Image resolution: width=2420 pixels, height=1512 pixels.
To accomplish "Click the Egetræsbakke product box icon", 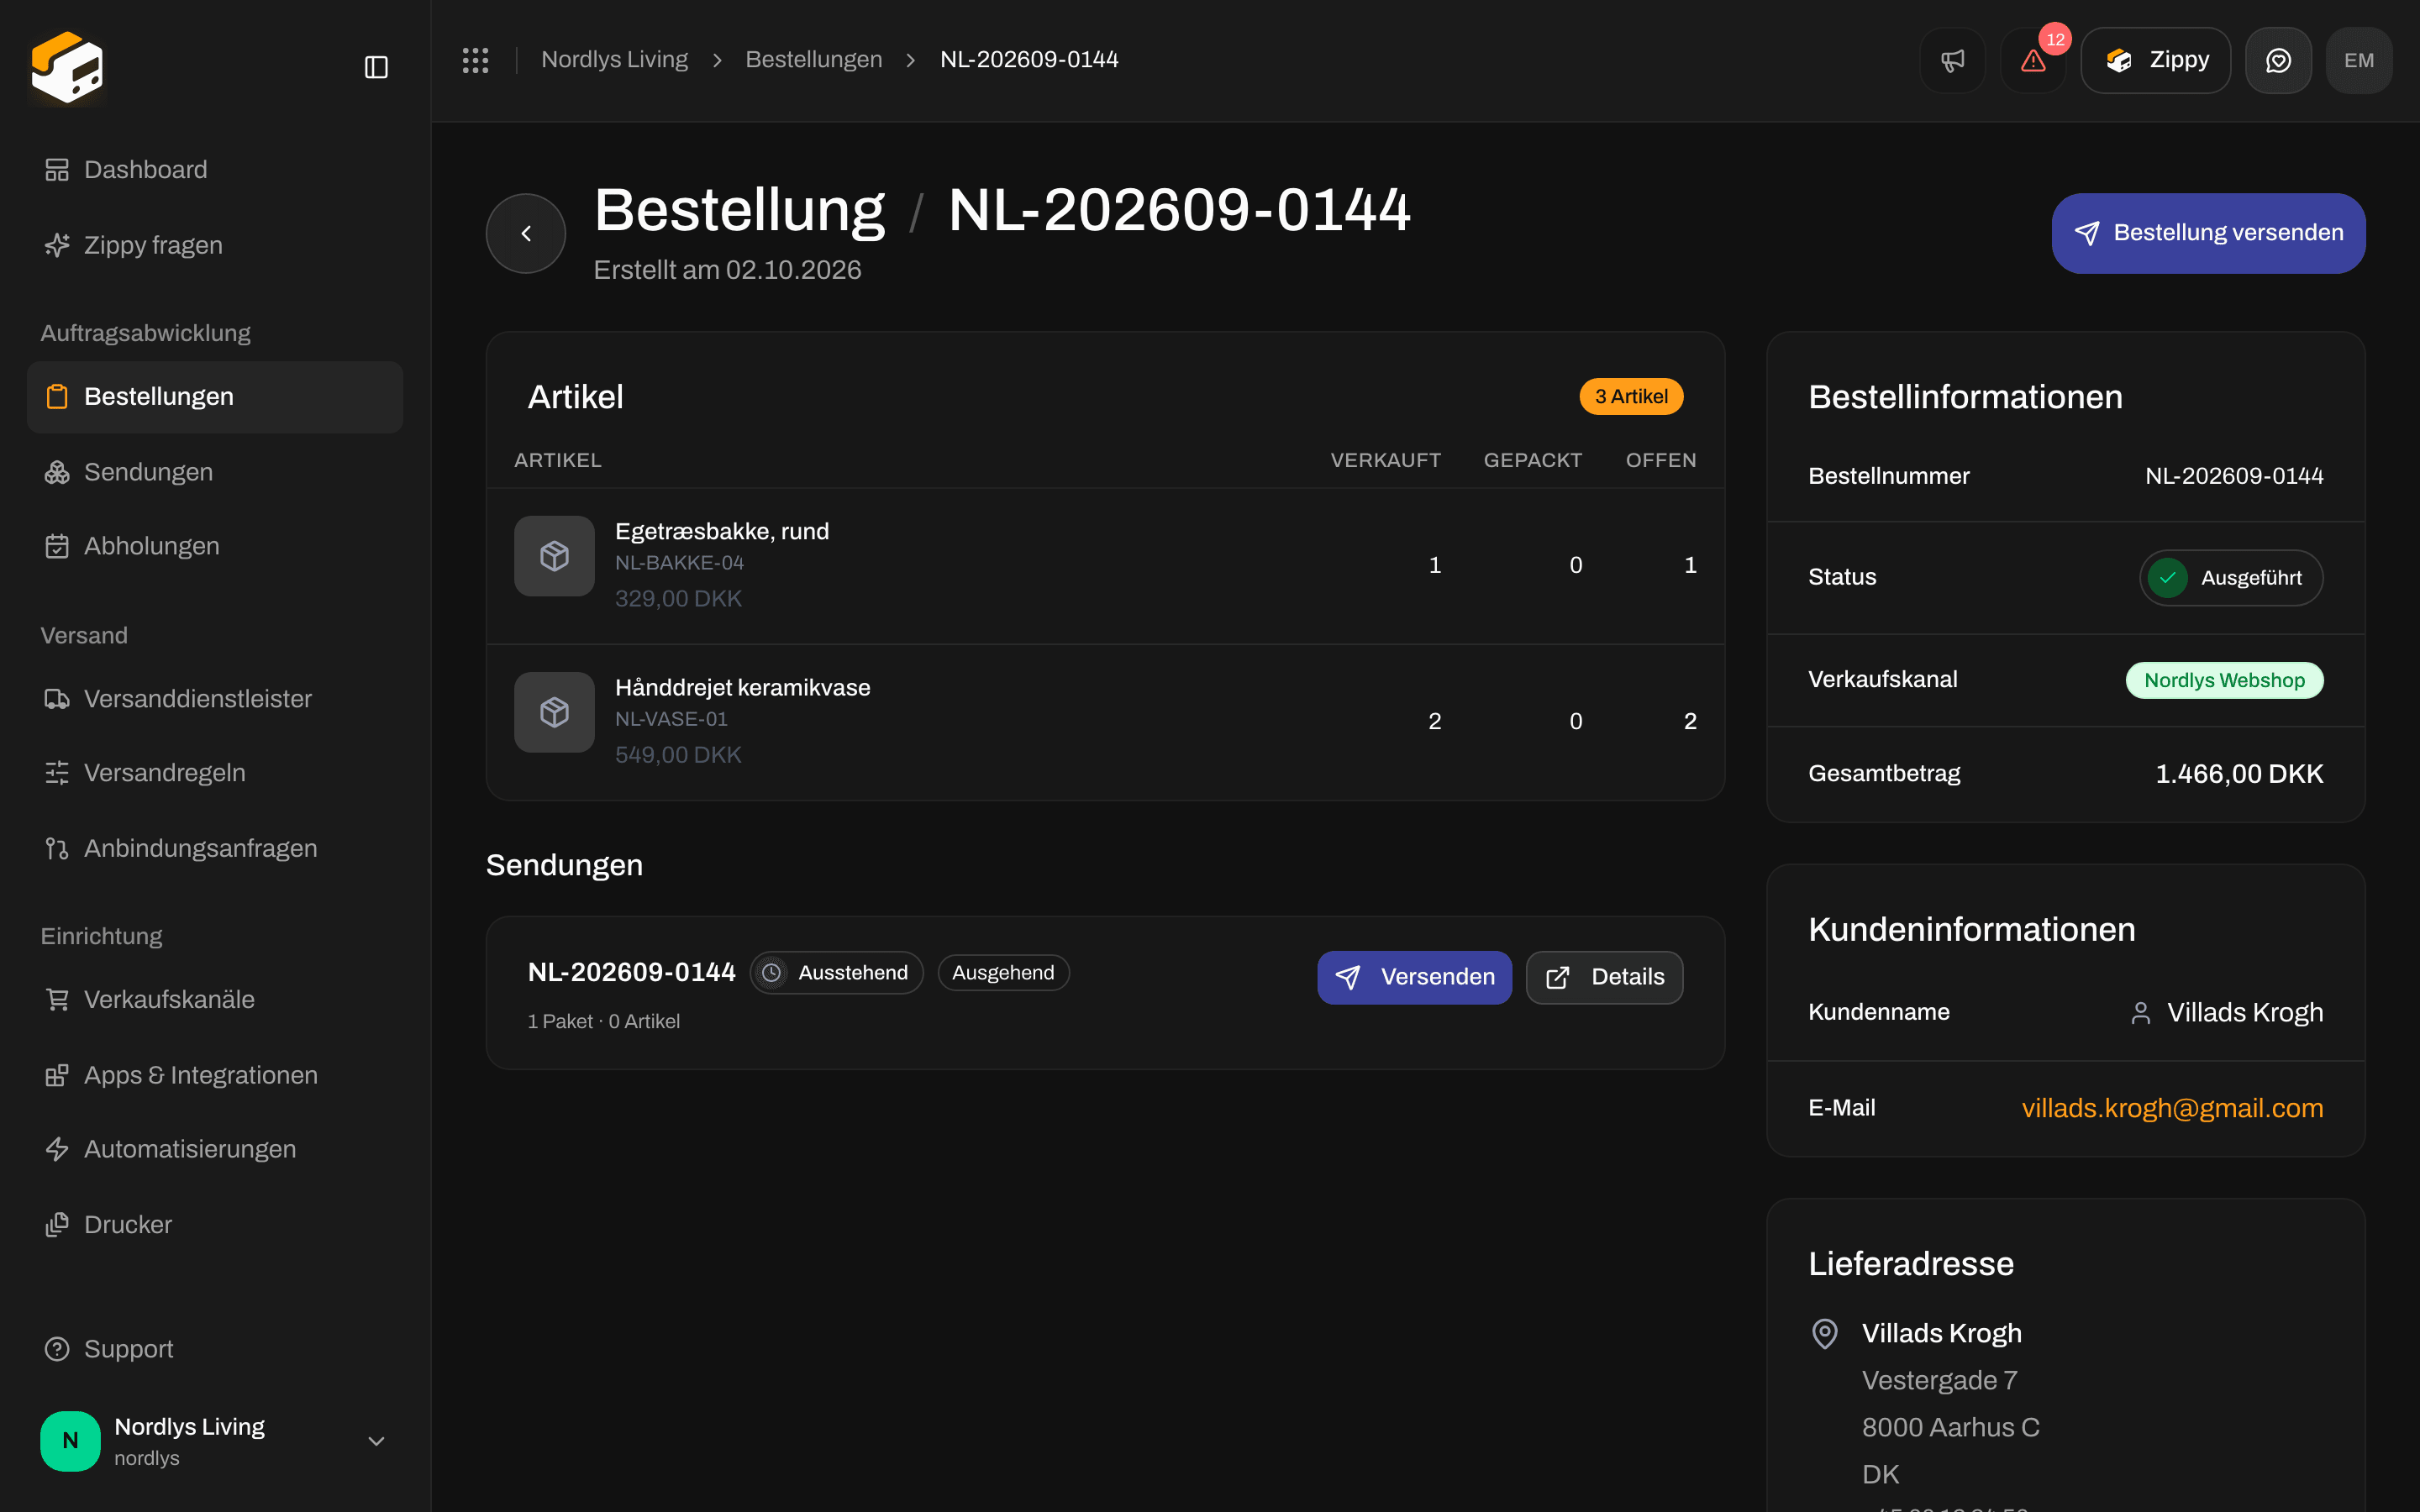I will click(554, 556).
